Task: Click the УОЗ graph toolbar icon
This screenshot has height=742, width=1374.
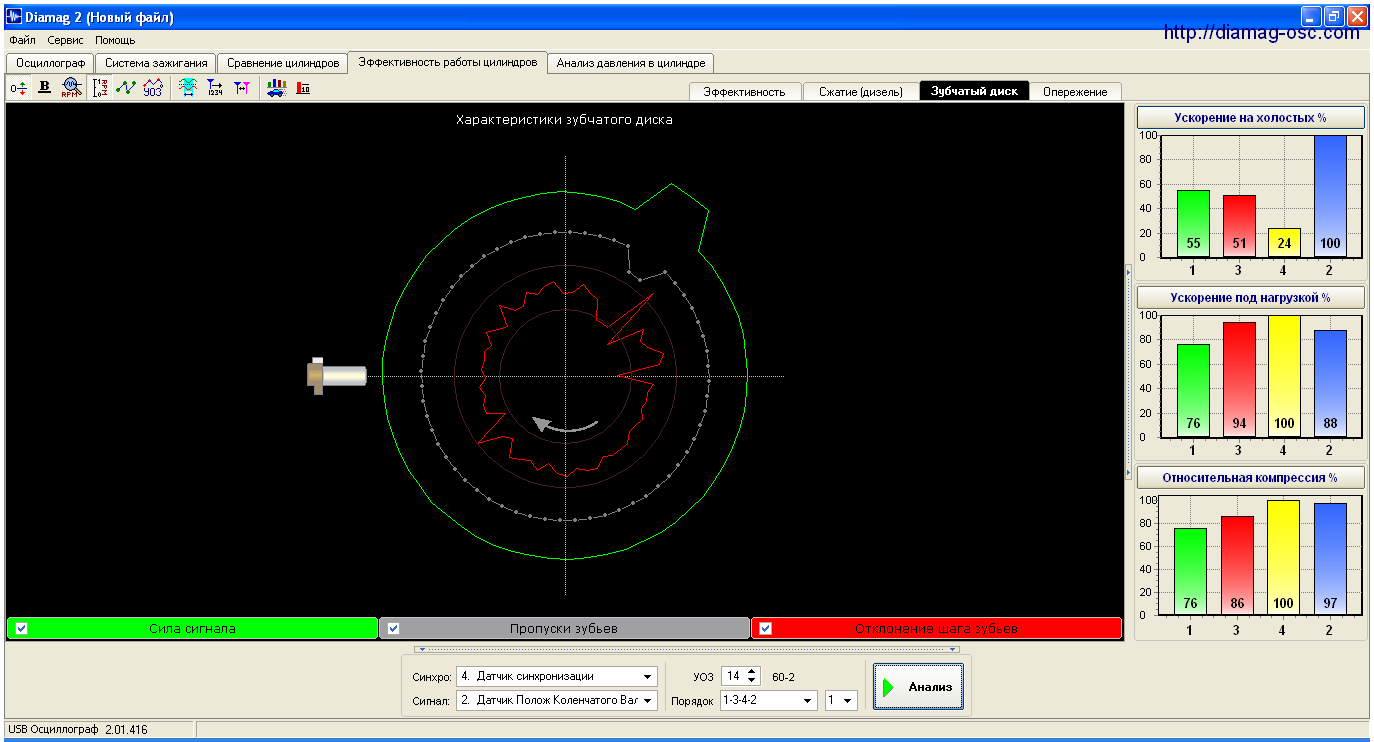Action: tap(153, 88)
